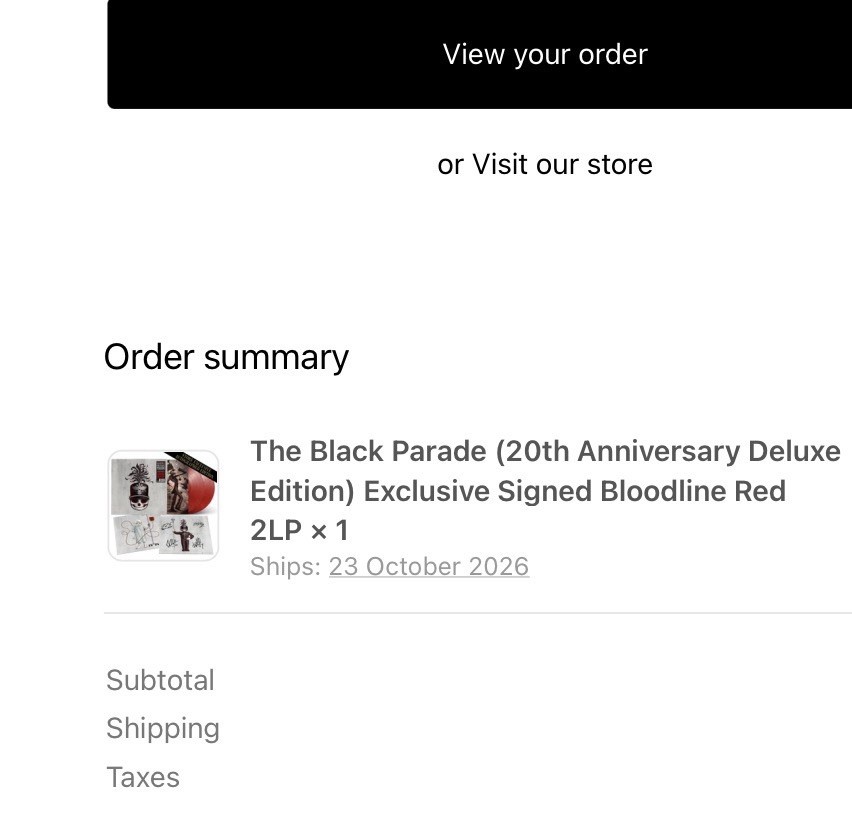Click the 23 October 2026 ship date
852x827 pixels.
(x=429, y=566)
